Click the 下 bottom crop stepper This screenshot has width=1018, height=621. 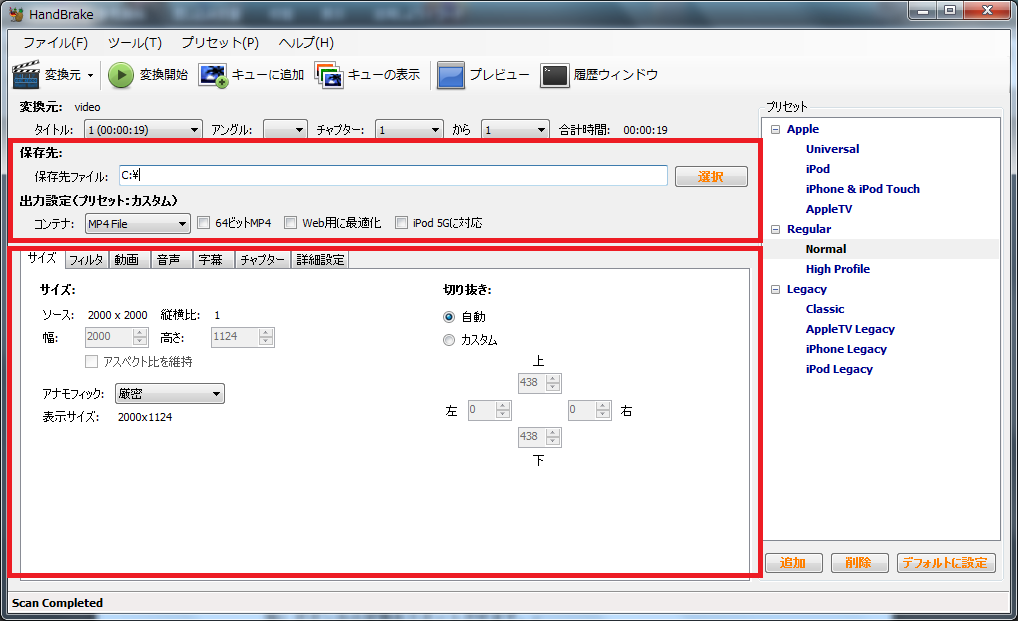(x=540, y=437)
